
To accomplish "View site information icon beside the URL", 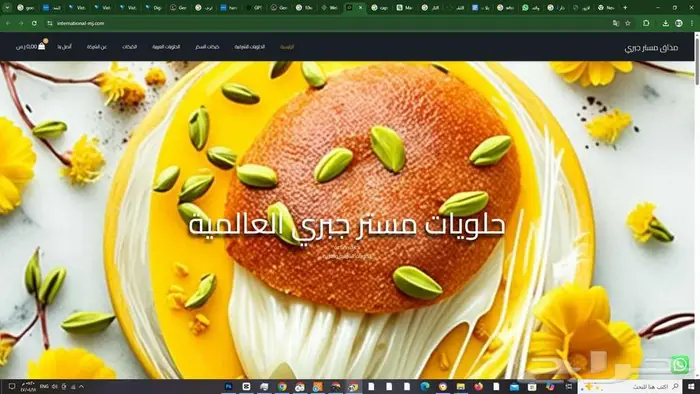I will (50, 23).
